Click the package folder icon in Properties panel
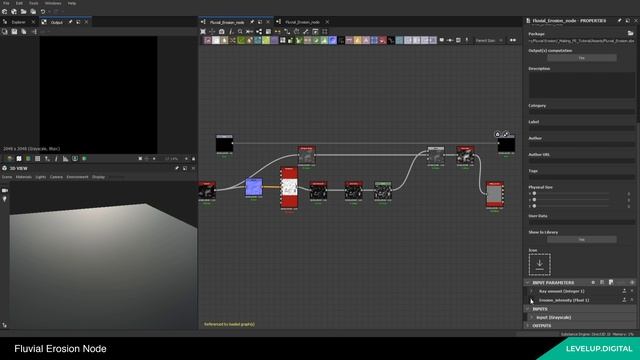Image resolution: width=640 pixels, height=360 pixels. coord(631,33)
